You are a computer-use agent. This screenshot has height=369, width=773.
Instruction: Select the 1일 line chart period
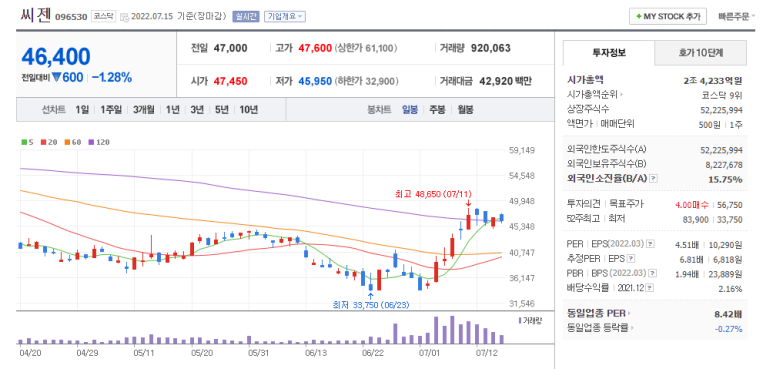[82, 109]
